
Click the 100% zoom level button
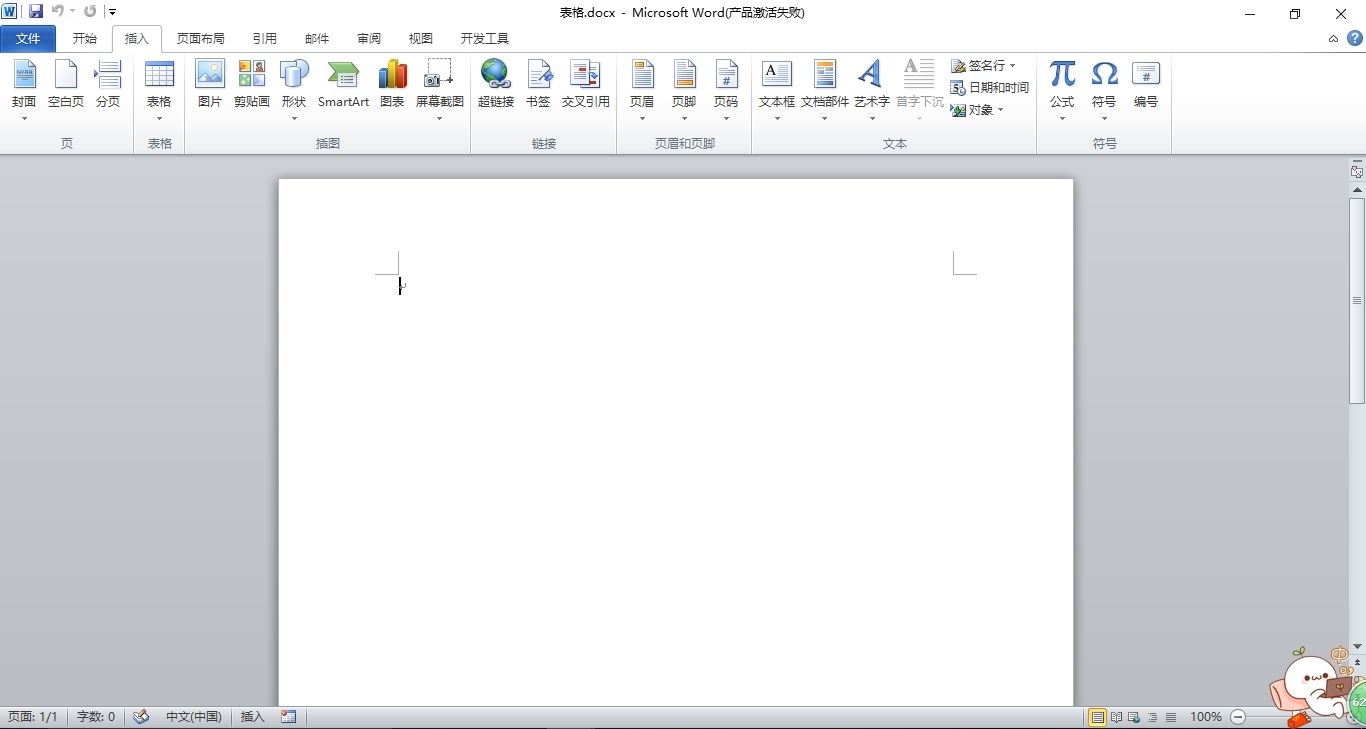(1206, 717)
